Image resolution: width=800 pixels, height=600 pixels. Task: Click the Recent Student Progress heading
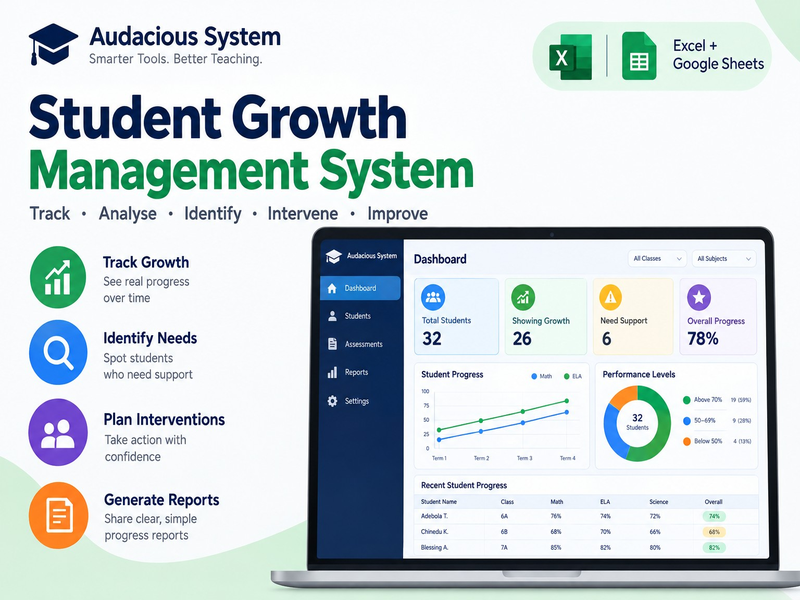464,485
